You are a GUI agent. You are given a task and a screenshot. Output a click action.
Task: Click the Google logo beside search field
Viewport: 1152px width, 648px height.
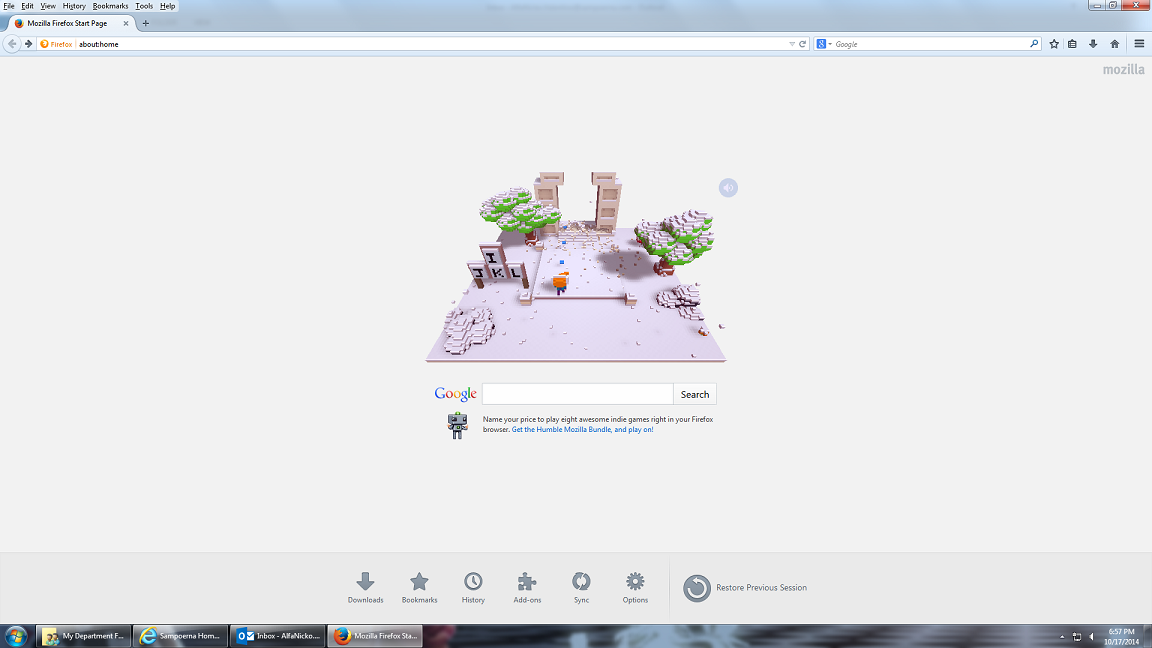coord(456,394)
